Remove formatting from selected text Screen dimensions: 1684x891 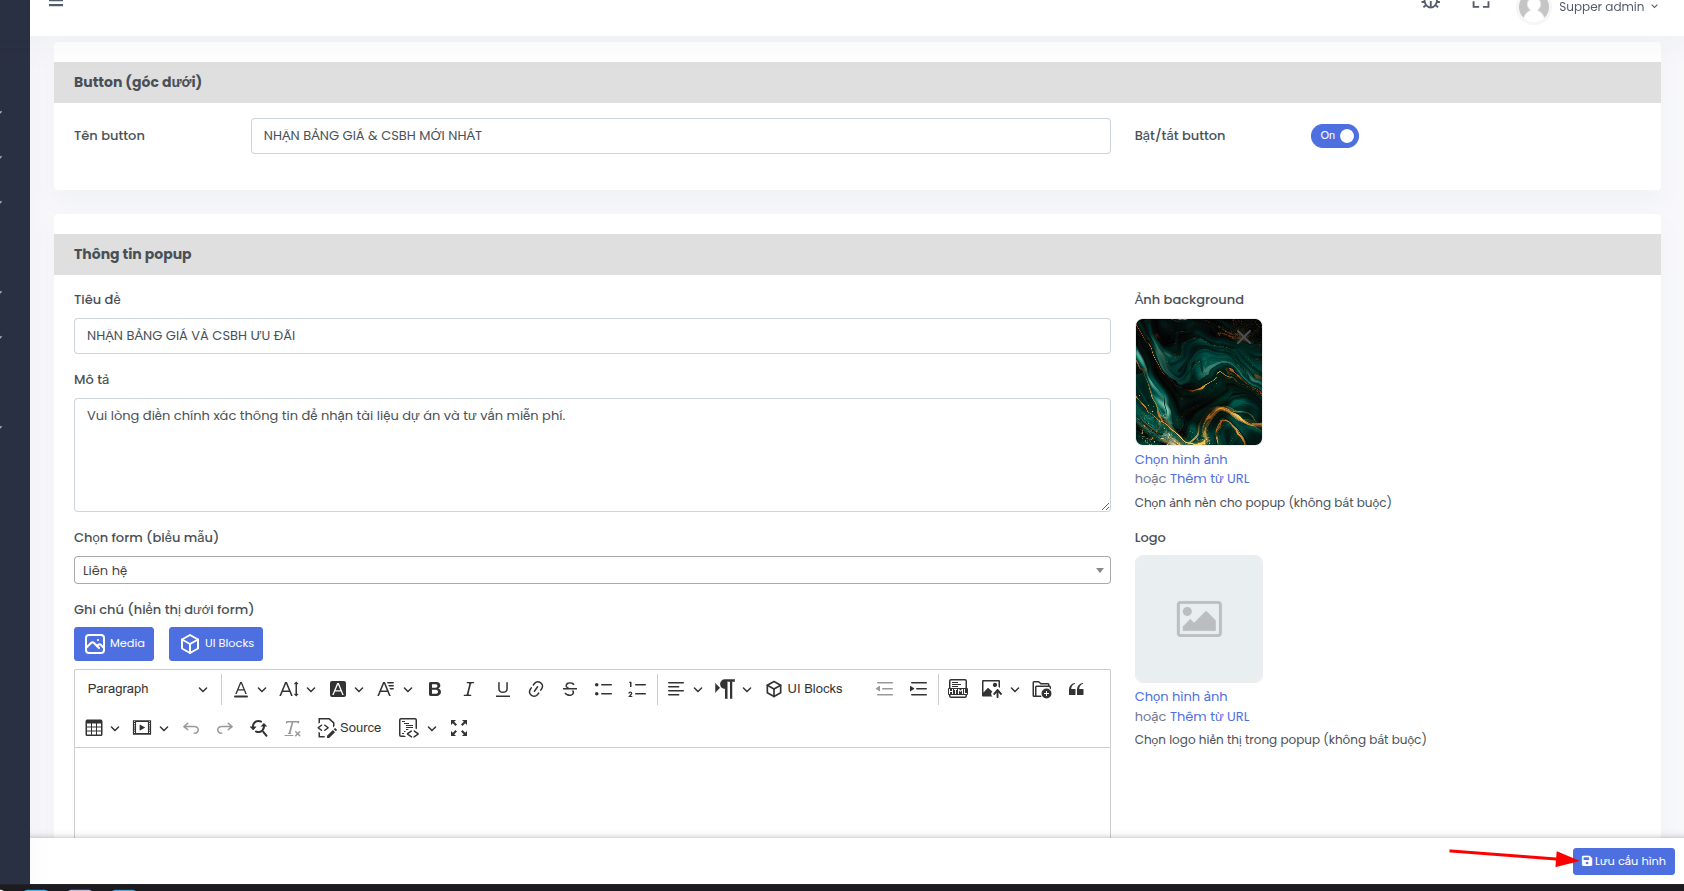[x=292, y=728]
